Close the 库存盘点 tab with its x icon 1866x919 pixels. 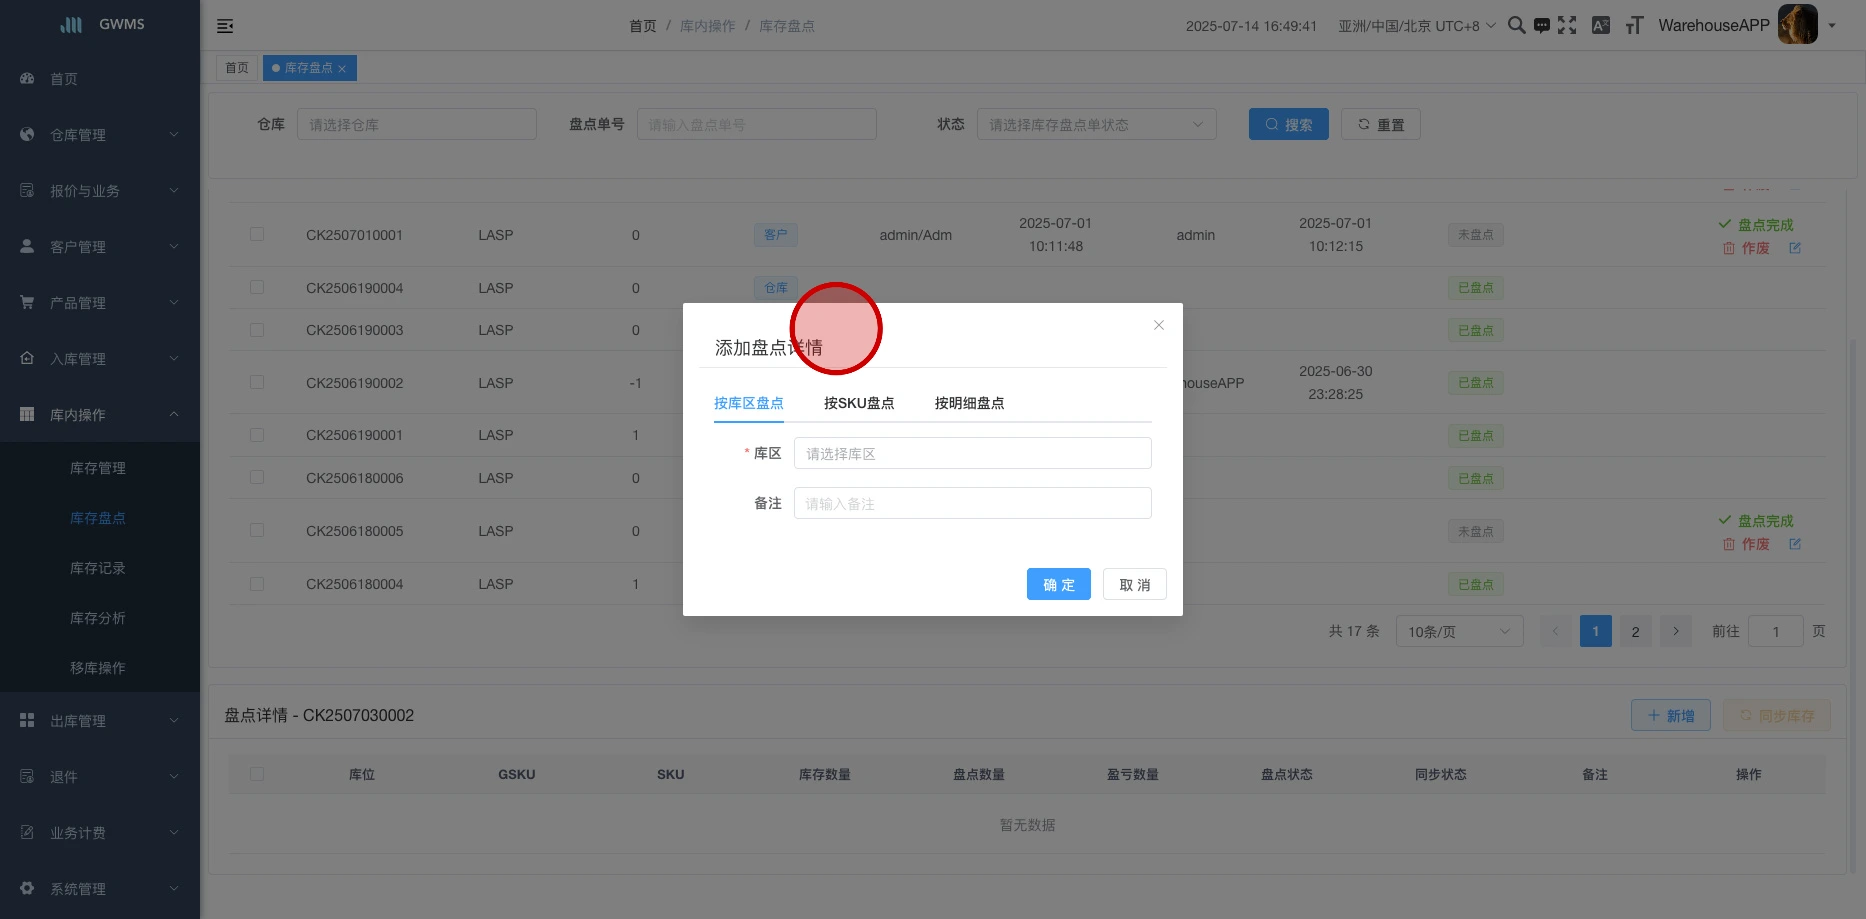click(342, 69)
